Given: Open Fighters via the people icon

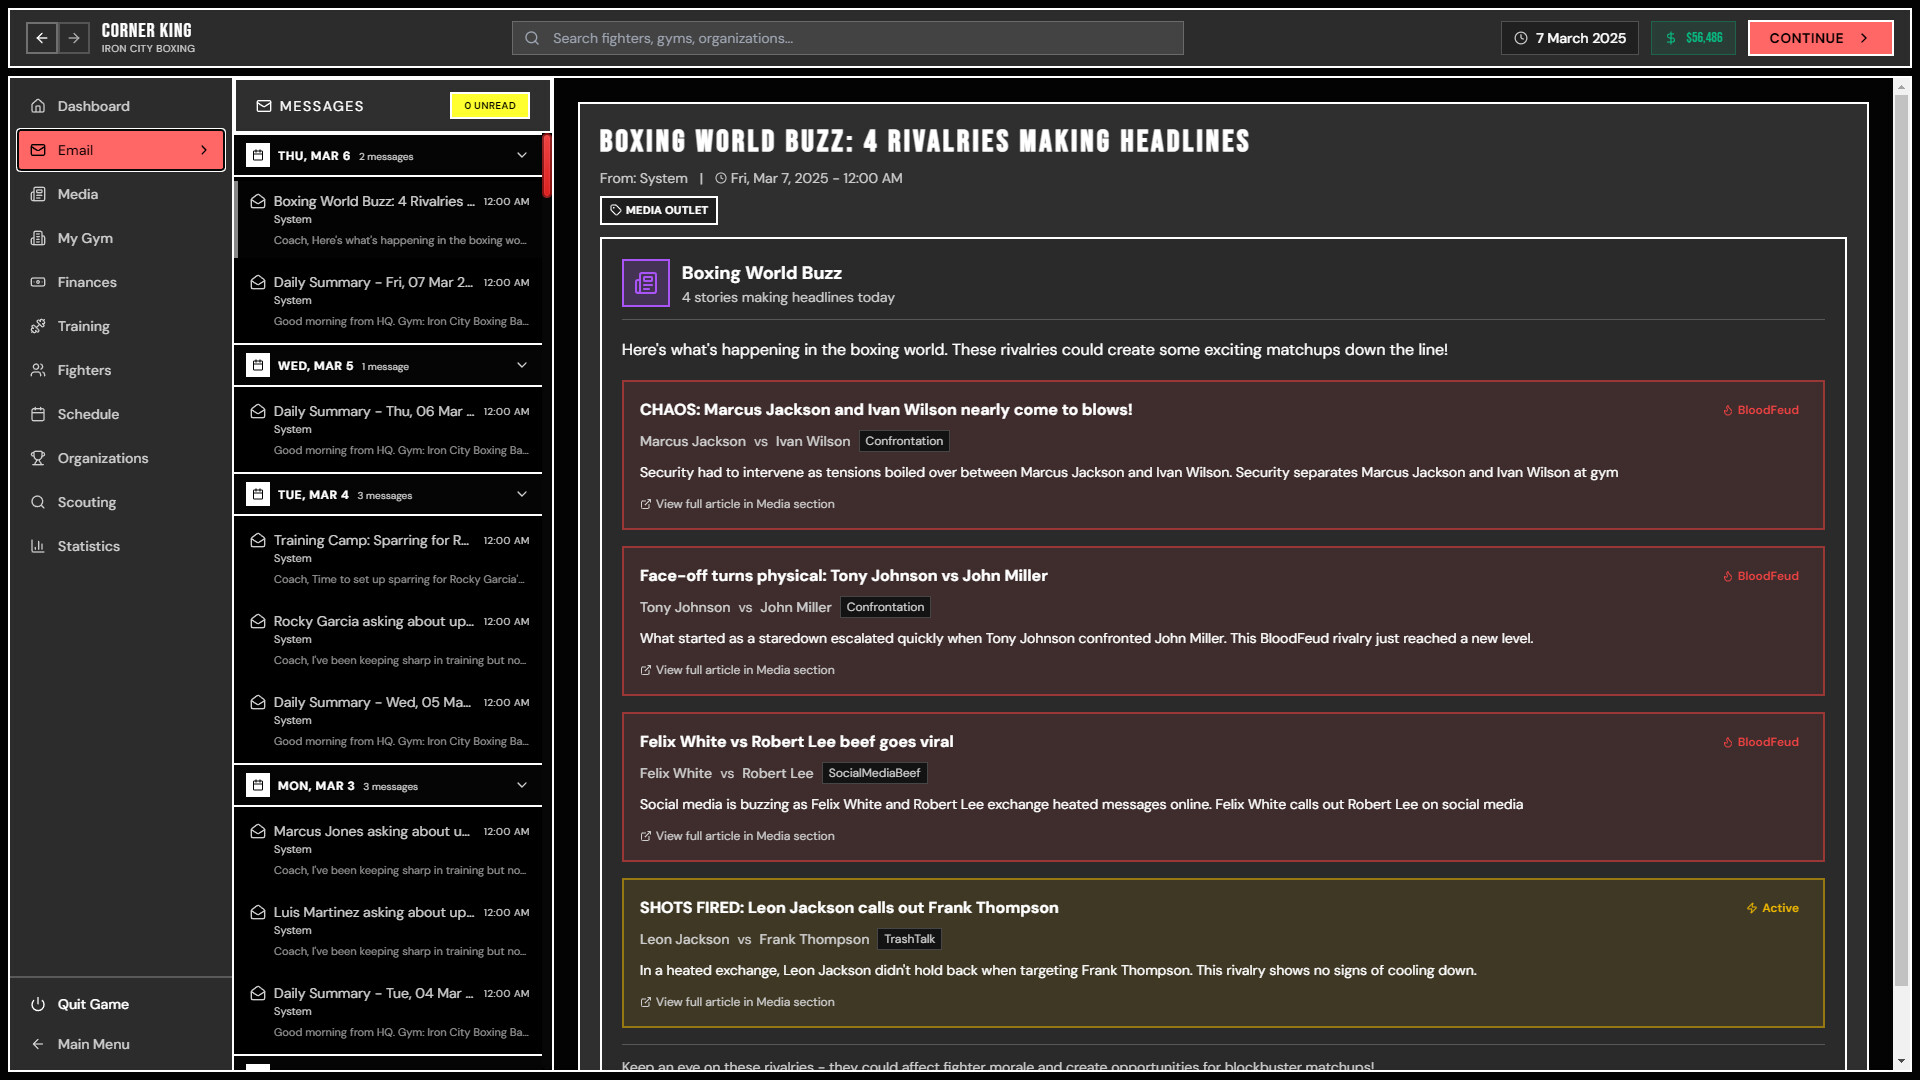Looking at the screenshot, I should coord(38,370).
